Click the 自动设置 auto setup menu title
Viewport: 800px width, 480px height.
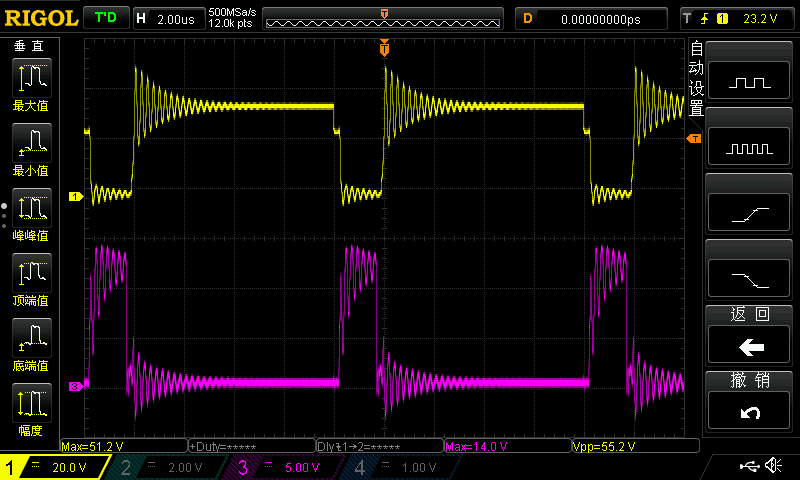pyautogui.click(x=696, y=79)
